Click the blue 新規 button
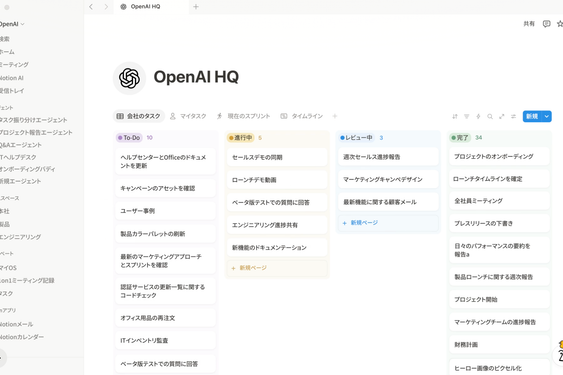 pyautogui.click(x=532, y=116)
